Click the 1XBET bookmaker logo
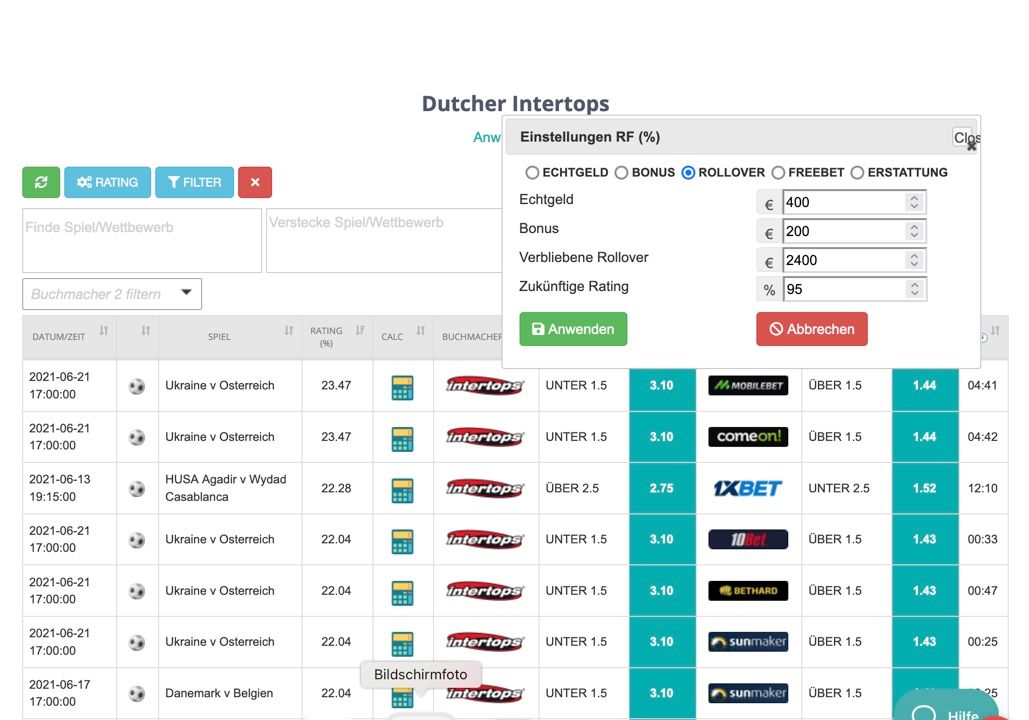 click(x=748, y=488)
